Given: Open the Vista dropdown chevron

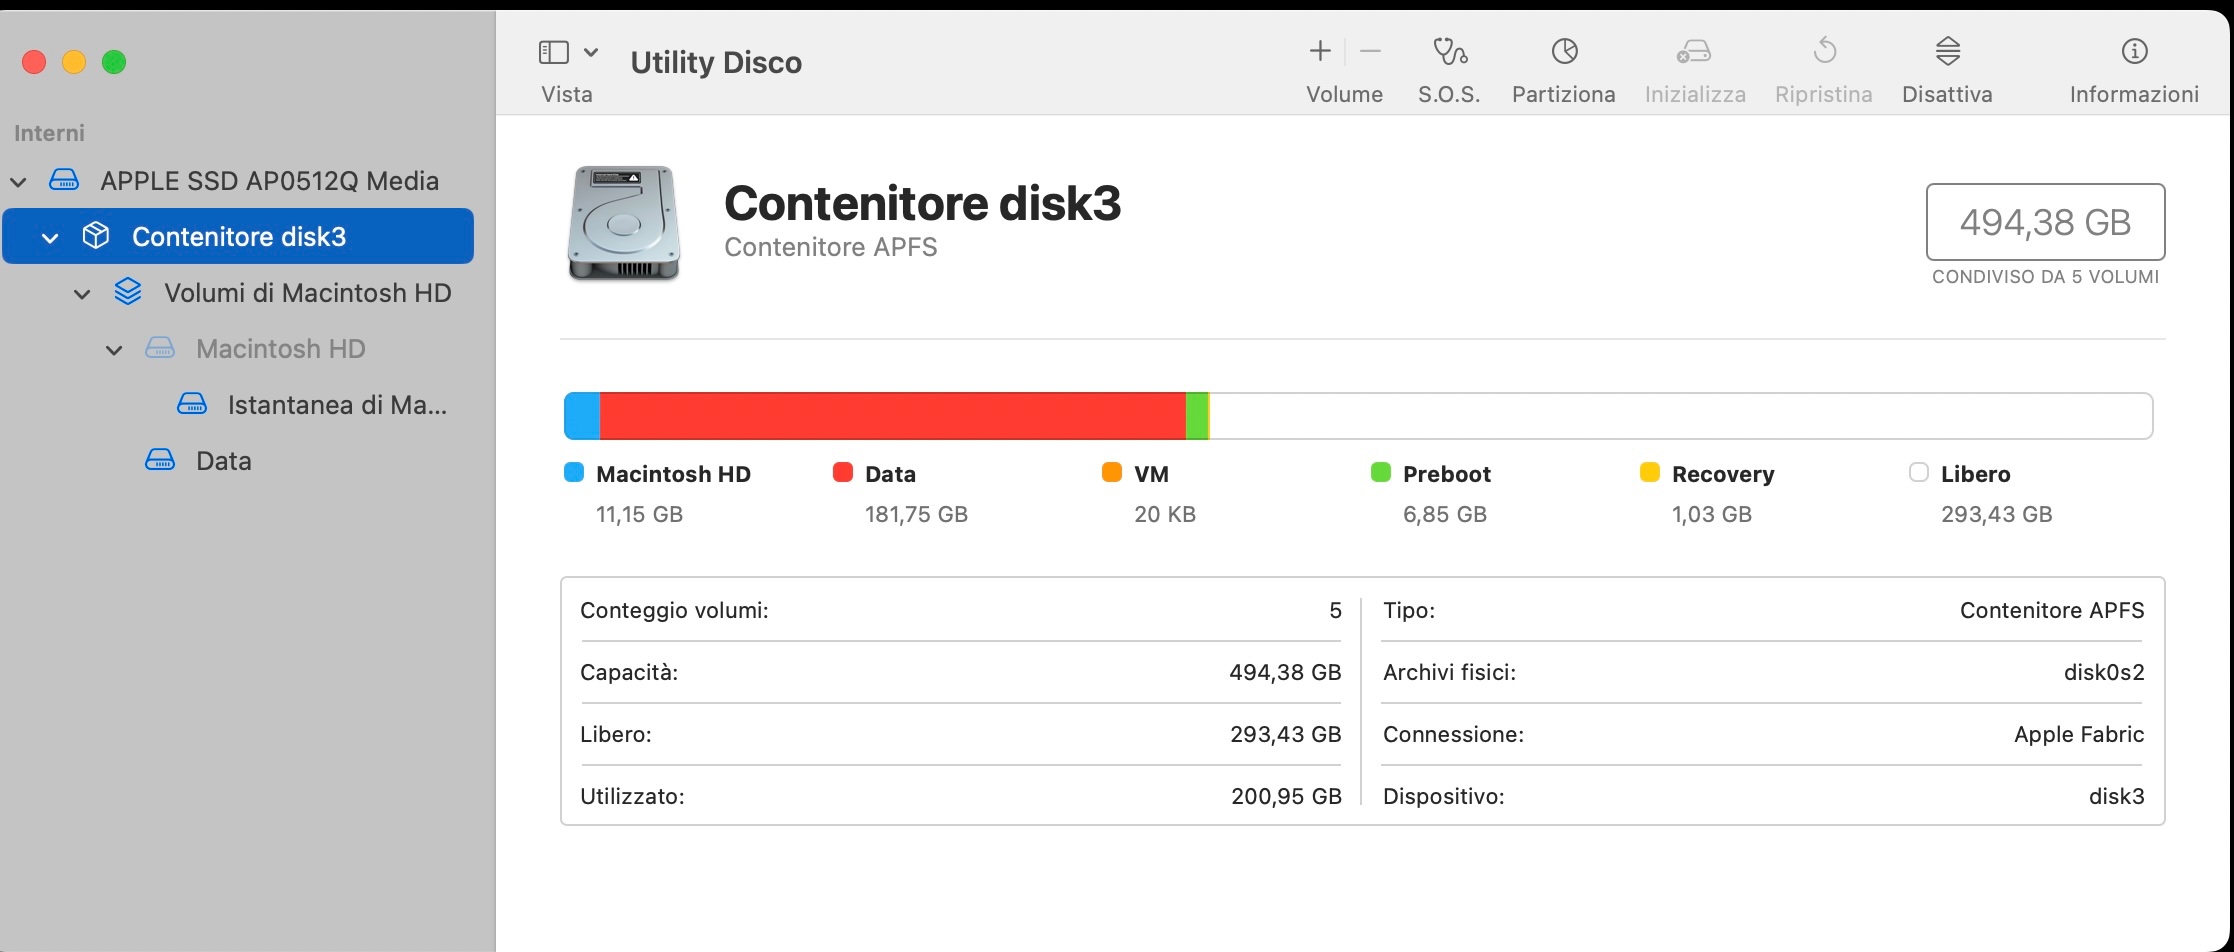Looking at the screenshot, I should point(591,52).
